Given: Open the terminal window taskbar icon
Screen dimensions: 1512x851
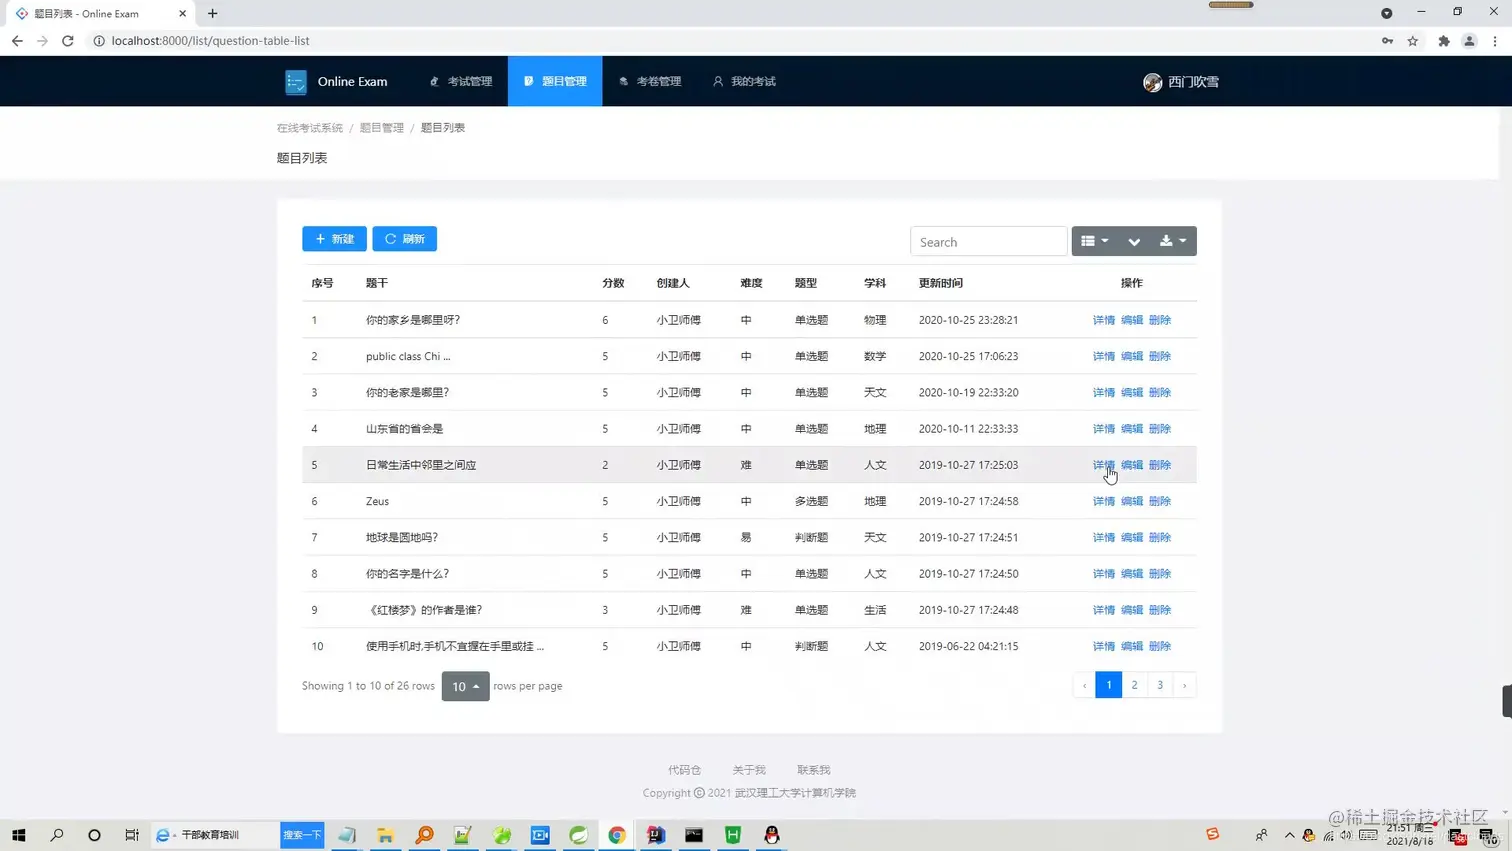Looking at the screenshot, I should click(x=694, y=835).
